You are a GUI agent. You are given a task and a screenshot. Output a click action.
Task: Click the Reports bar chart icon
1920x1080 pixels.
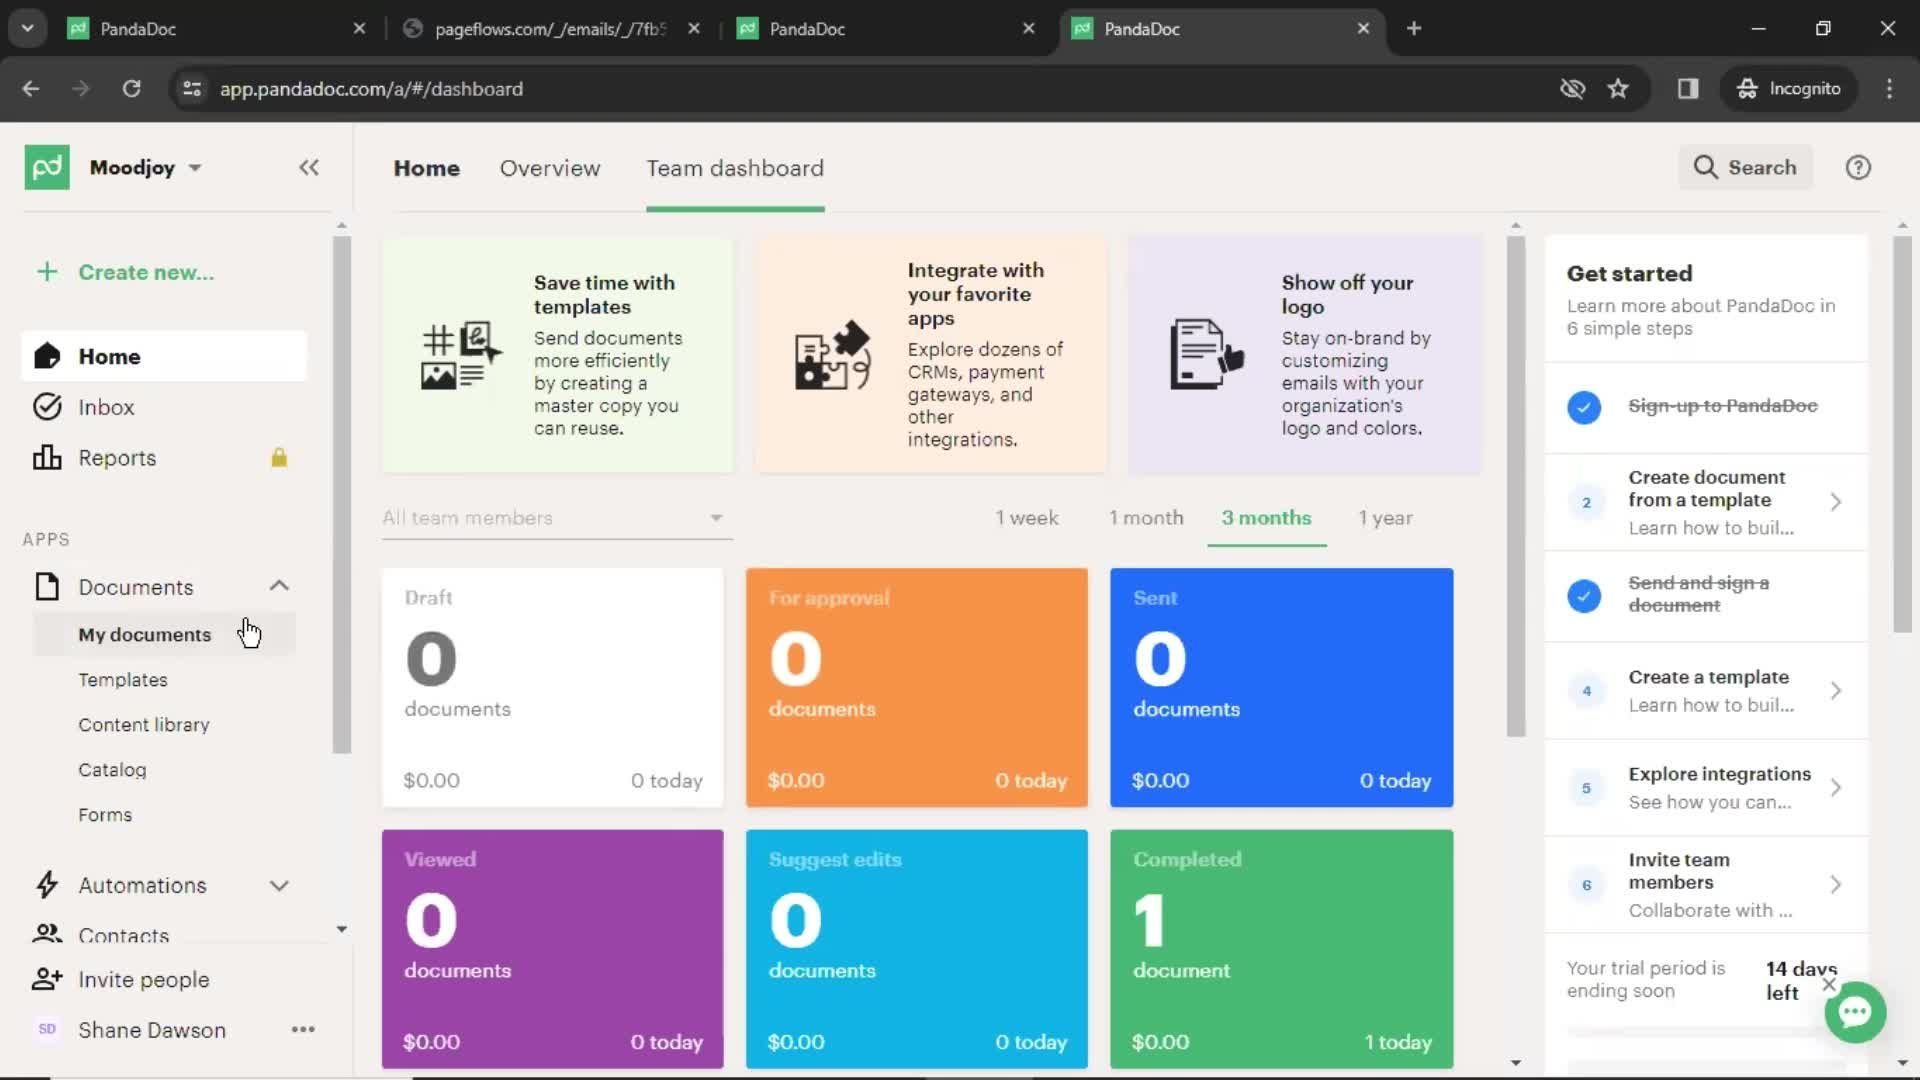coord(47,458)
